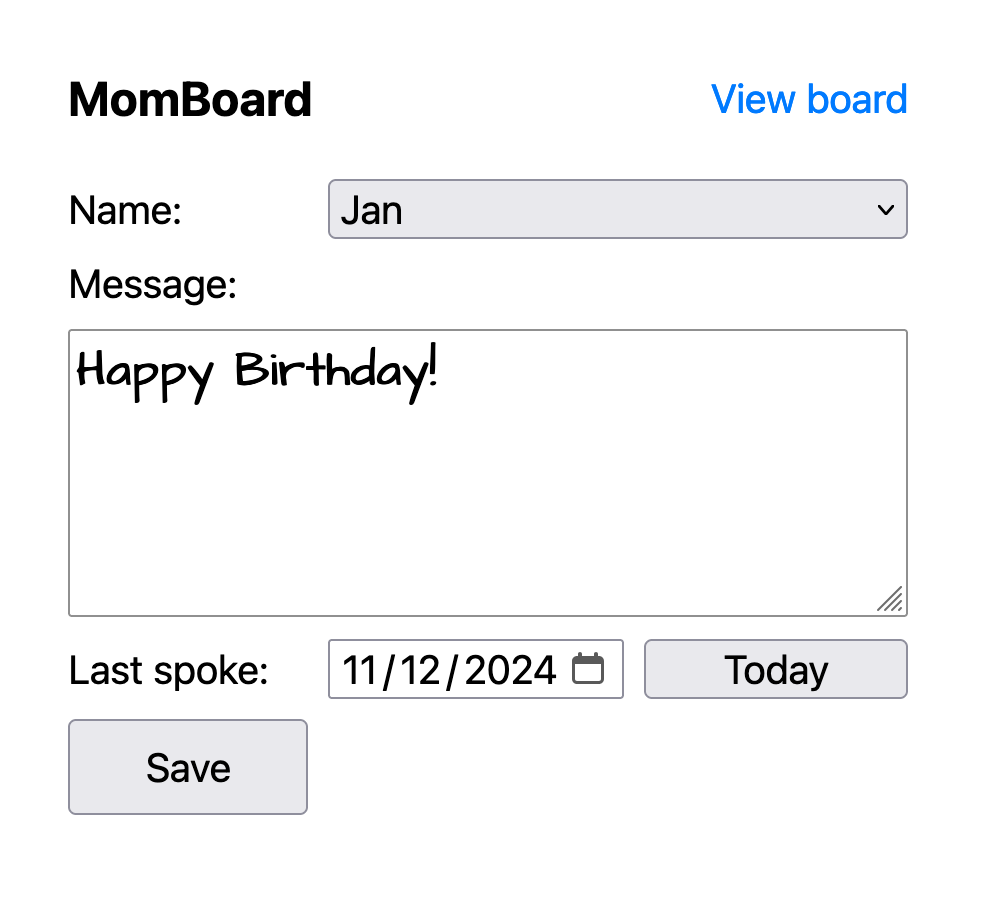The width and height of the screenshot is (990, 900).
Task: Click the textarea resize handle icon
Action: tap(891, 600)
